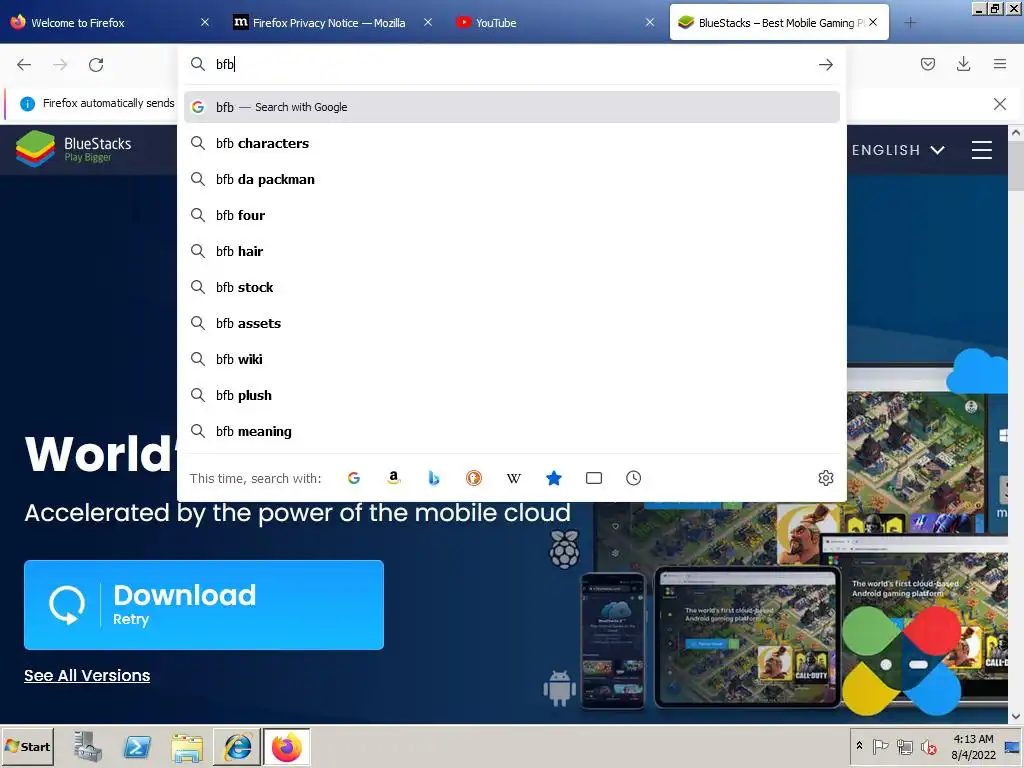Search this time with Bing icon
The image size is (1024, 768).
(434, 478)
